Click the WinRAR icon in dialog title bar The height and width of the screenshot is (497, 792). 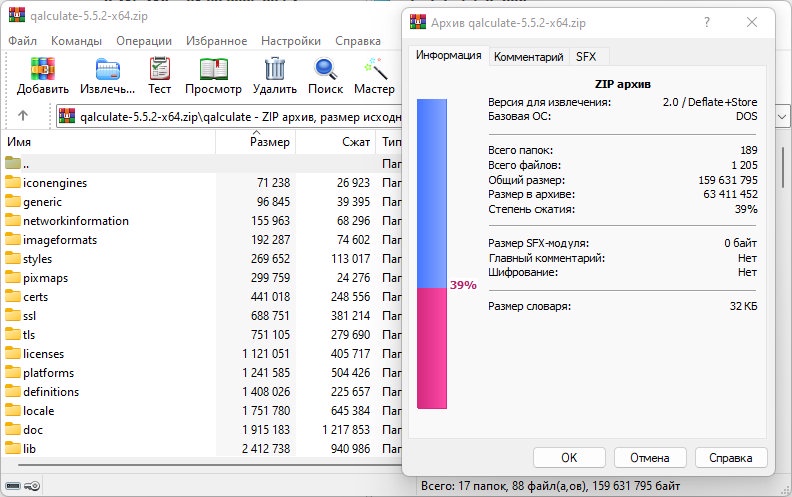(418, 22)
